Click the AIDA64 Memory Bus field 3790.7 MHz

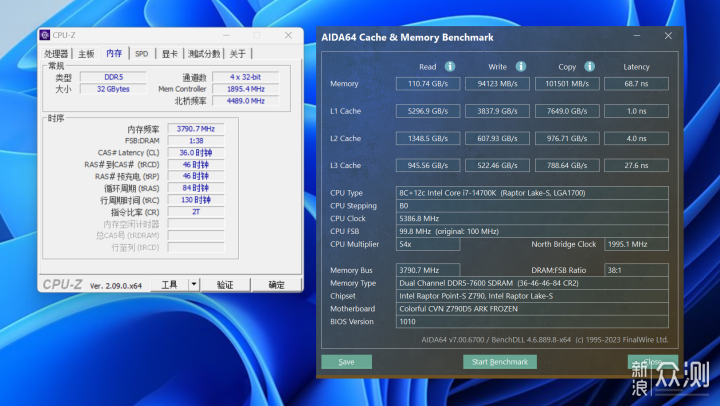(428, 270)
